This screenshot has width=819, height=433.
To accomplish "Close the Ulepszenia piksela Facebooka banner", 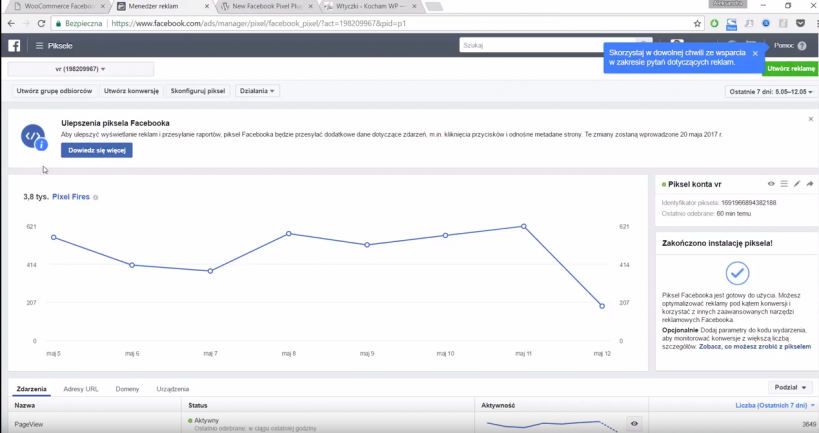I will click(x=811, y=119).
